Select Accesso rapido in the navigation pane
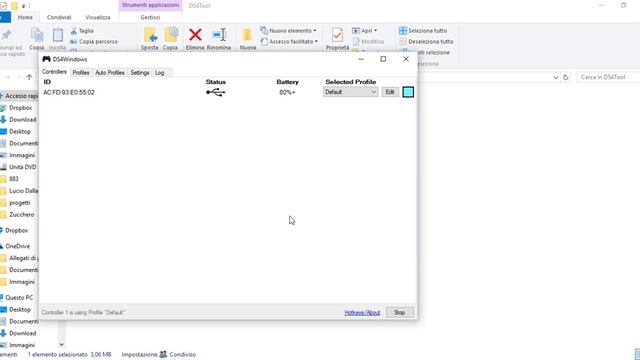Viewport: 640px width, 360px height. tap(20, 96)
